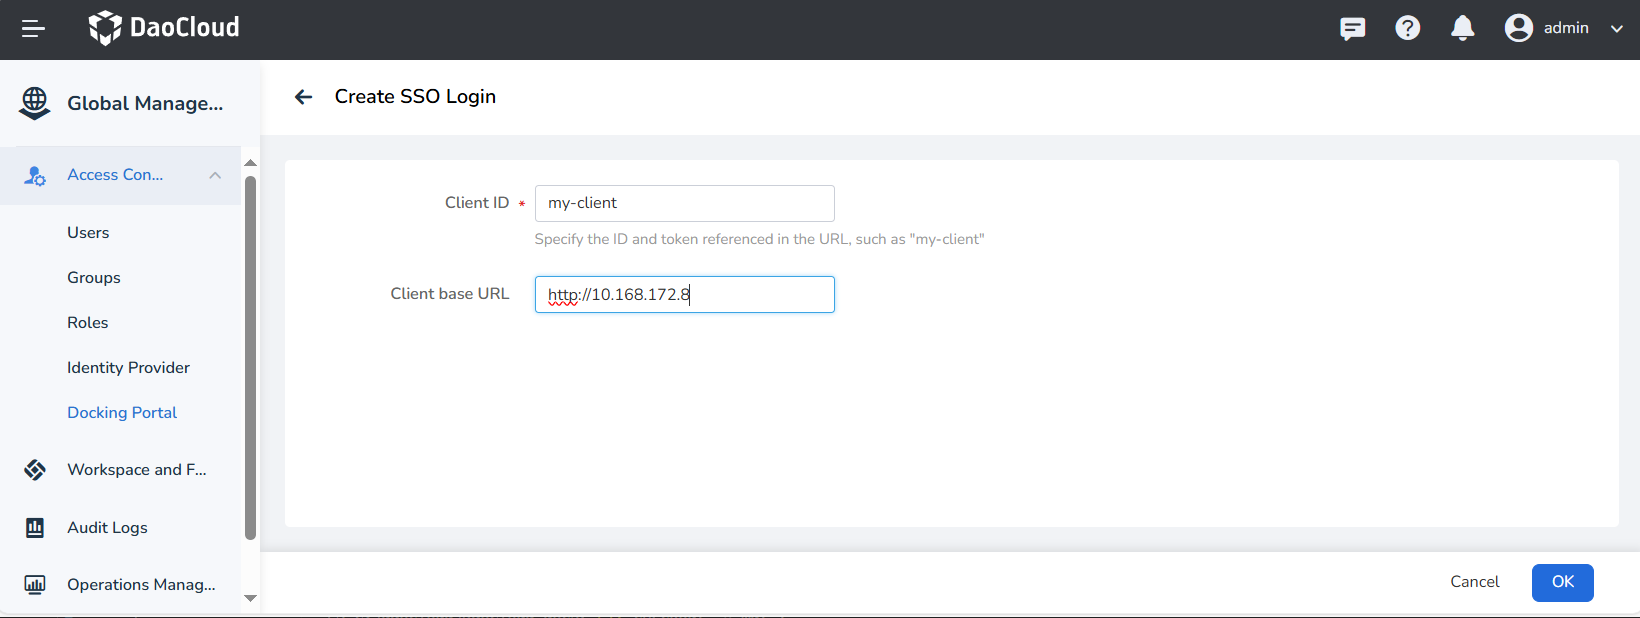This screenshot has height=618, width=1640.
Task: Click the sidebar vertical scrollbar thumb
Action: click(251, 358)
